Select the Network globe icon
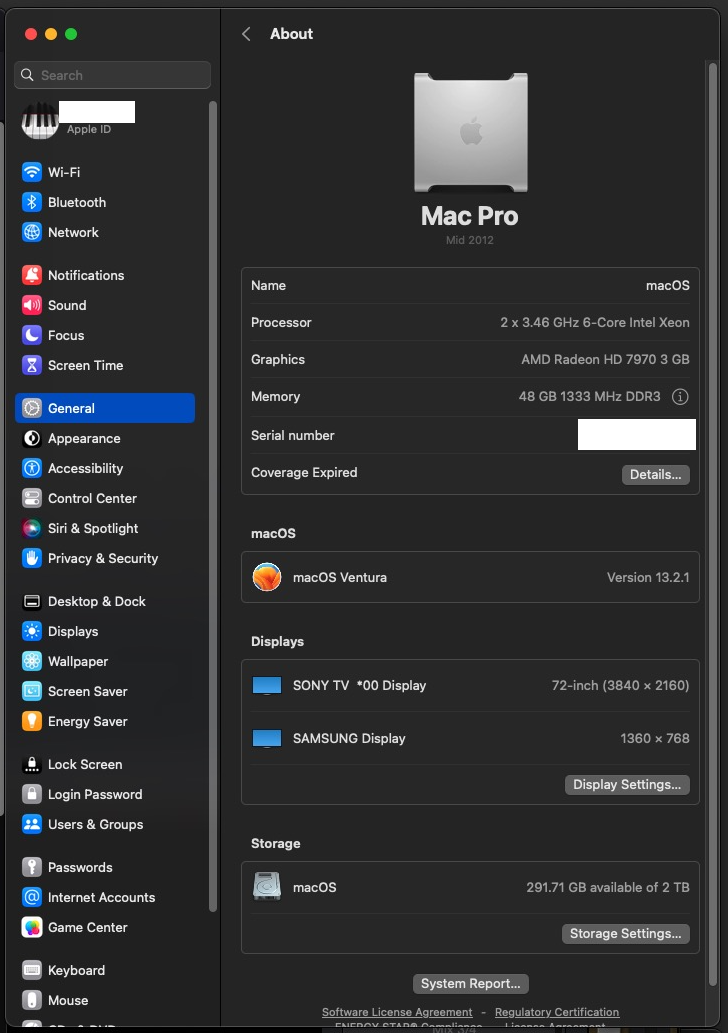This screenshot has width=728, height=1033. 32,232
